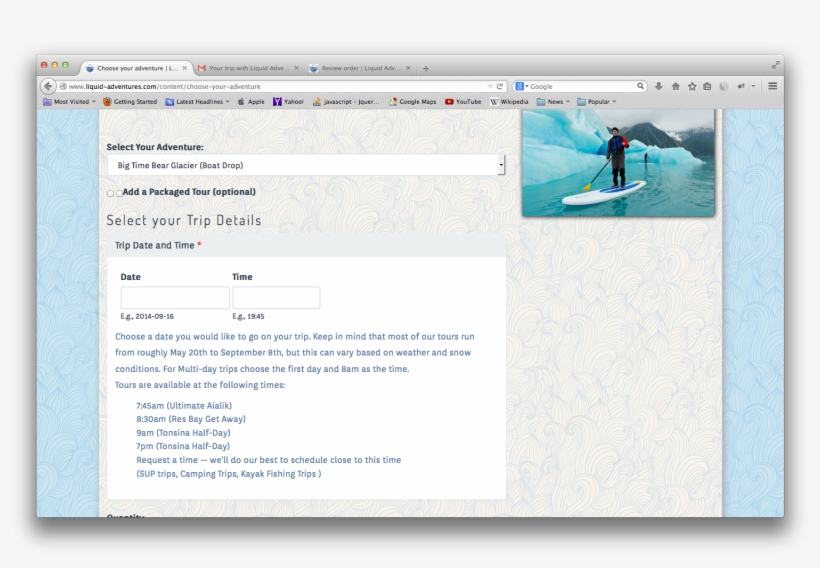This screenshot has width=820, height=568.
Task: Open the YouTube bookmark
Action: click(463, 101)
